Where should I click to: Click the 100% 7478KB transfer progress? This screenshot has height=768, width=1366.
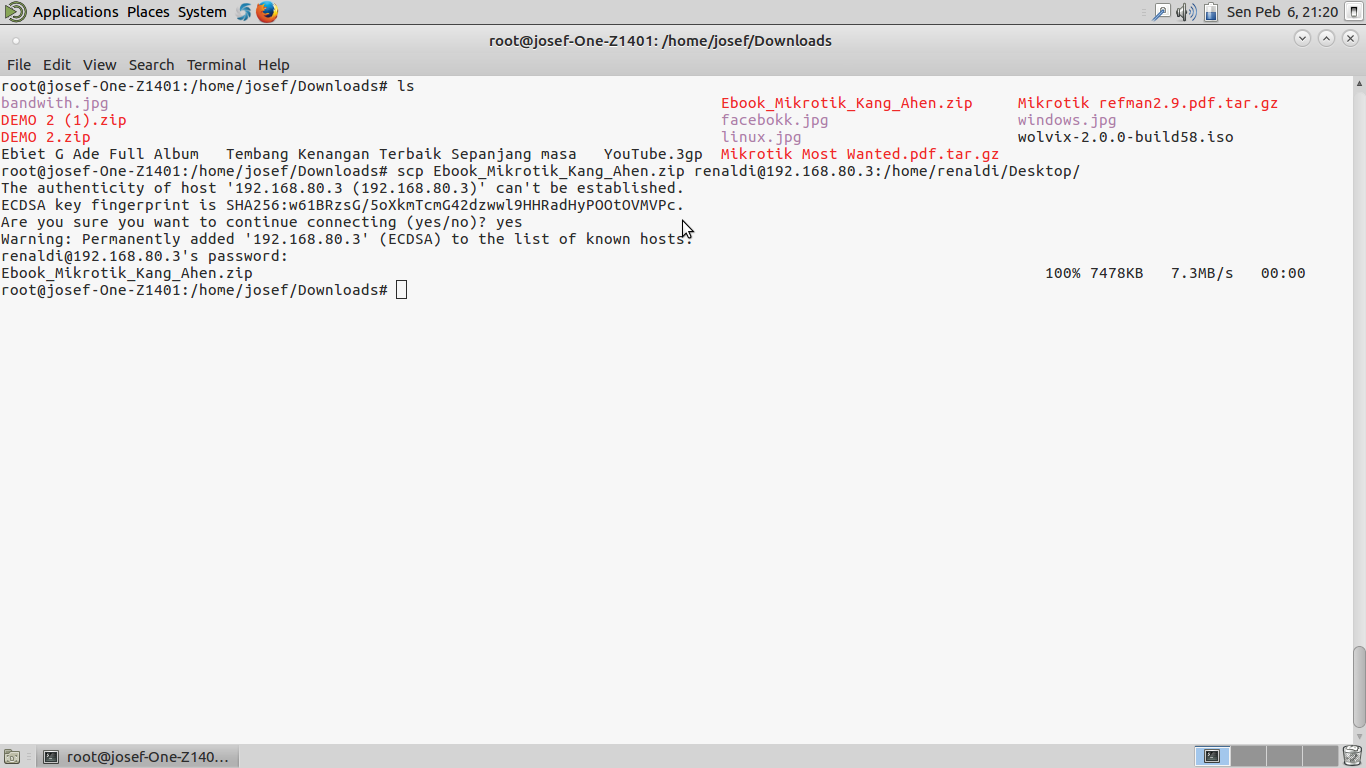pos(1094,273)
